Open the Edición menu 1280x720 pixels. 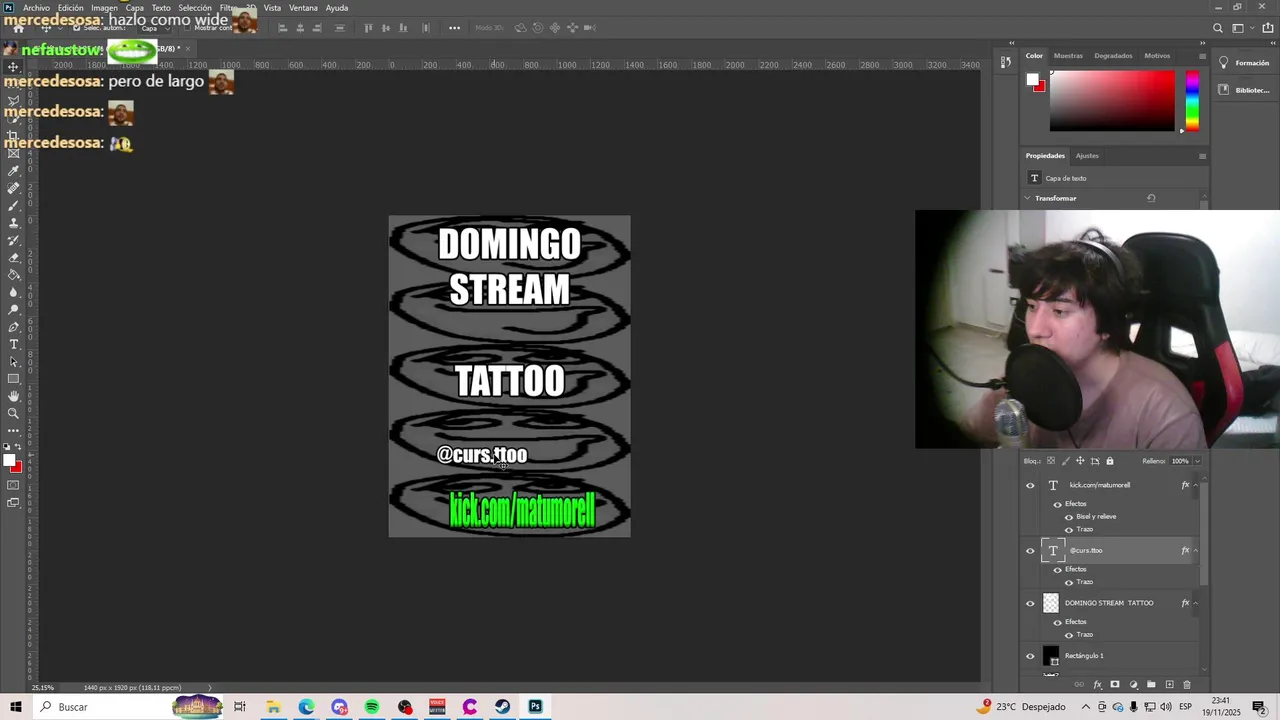(71, 8)
